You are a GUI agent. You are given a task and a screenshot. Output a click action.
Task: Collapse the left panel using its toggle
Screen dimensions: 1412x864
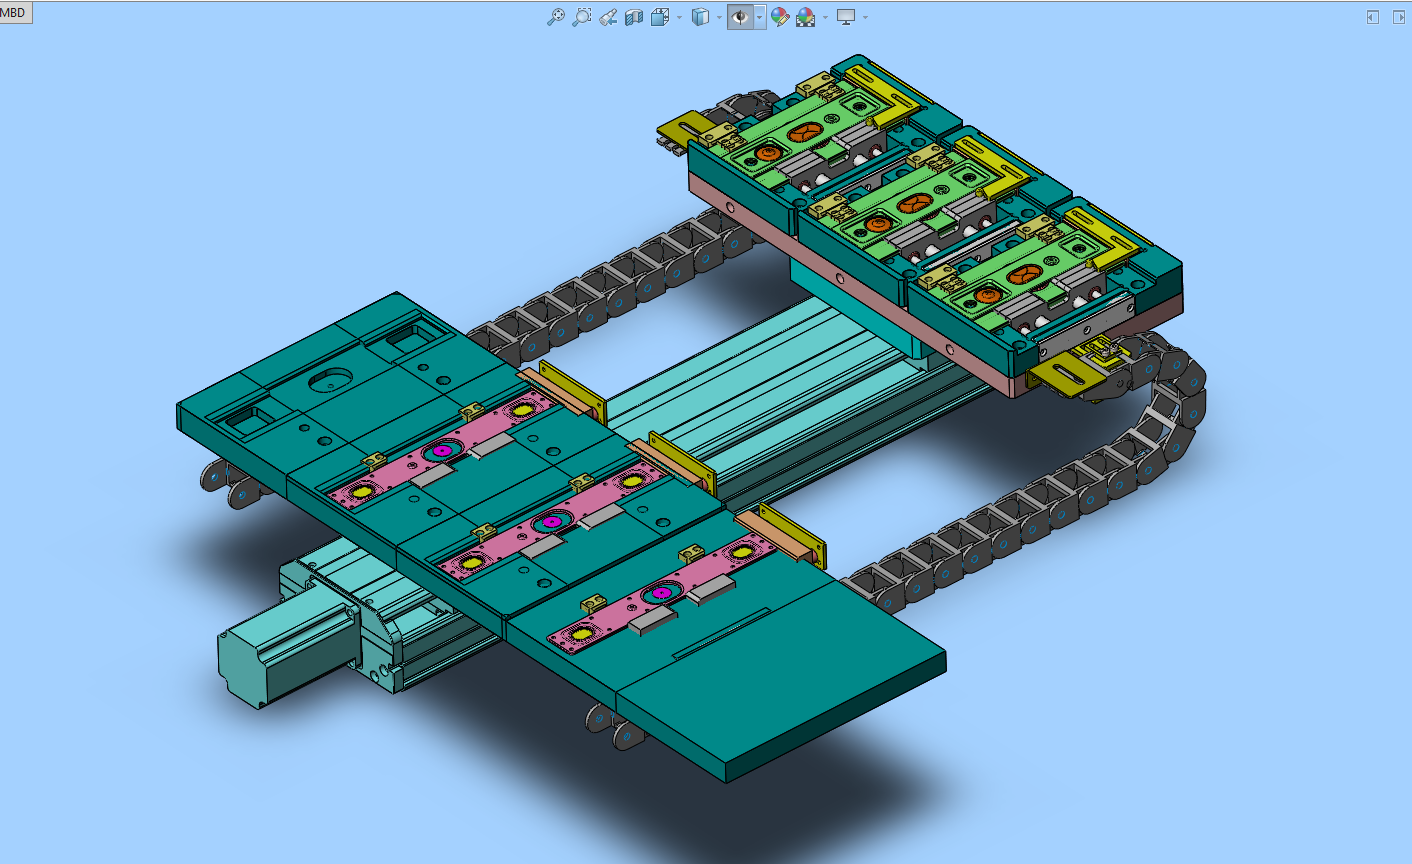click(1373, 17)
